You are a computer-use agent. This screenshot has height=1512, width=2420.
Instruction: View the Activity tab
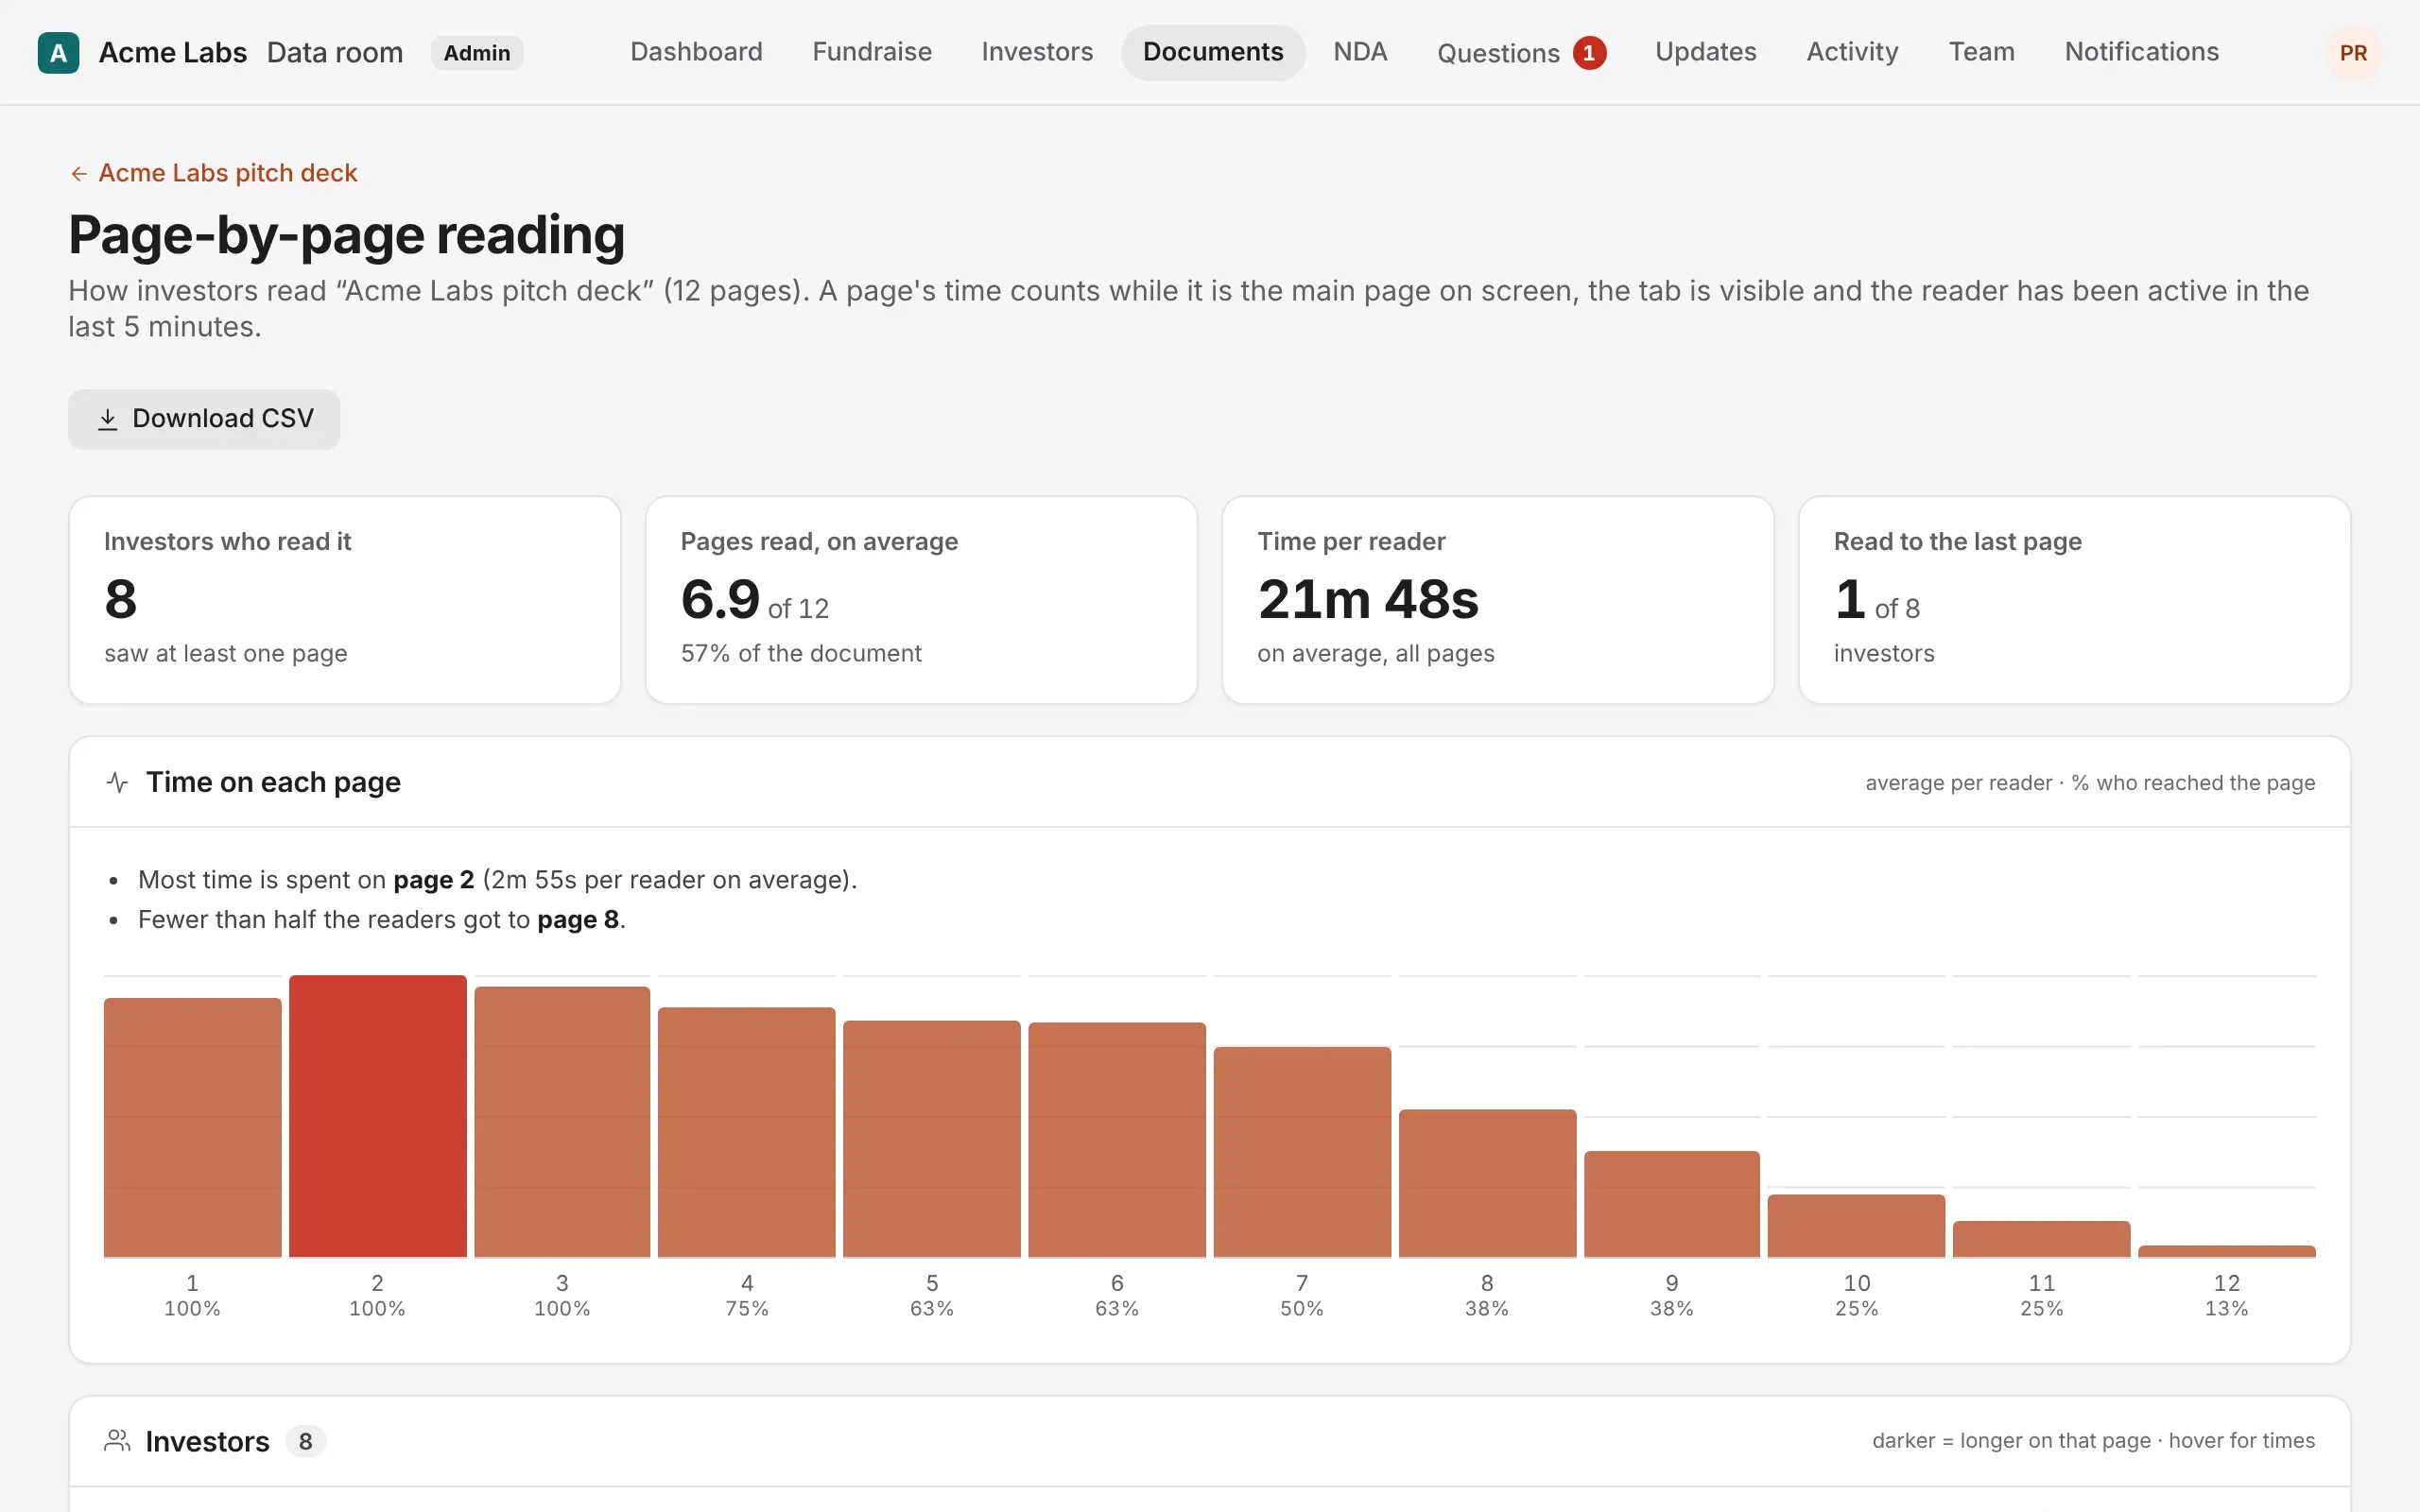coord(1852,52)
